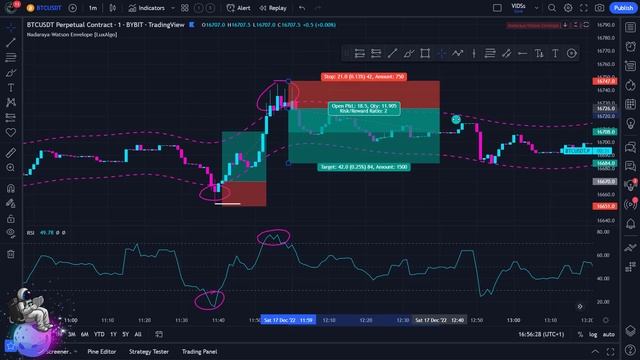This screenshot has width=640, height=360.
Task: Click the Publish button
Action: point(623,8)
